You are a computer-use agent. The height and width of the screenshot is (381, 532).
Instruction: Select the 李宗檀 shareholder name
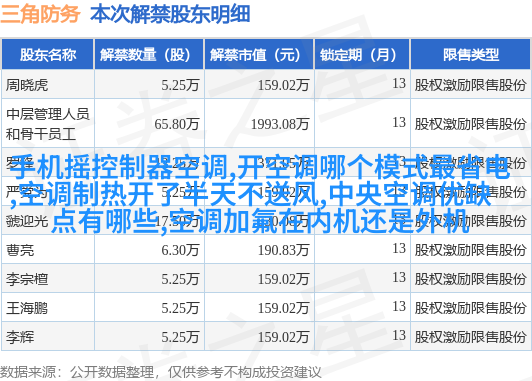click(x=27, y=280)
